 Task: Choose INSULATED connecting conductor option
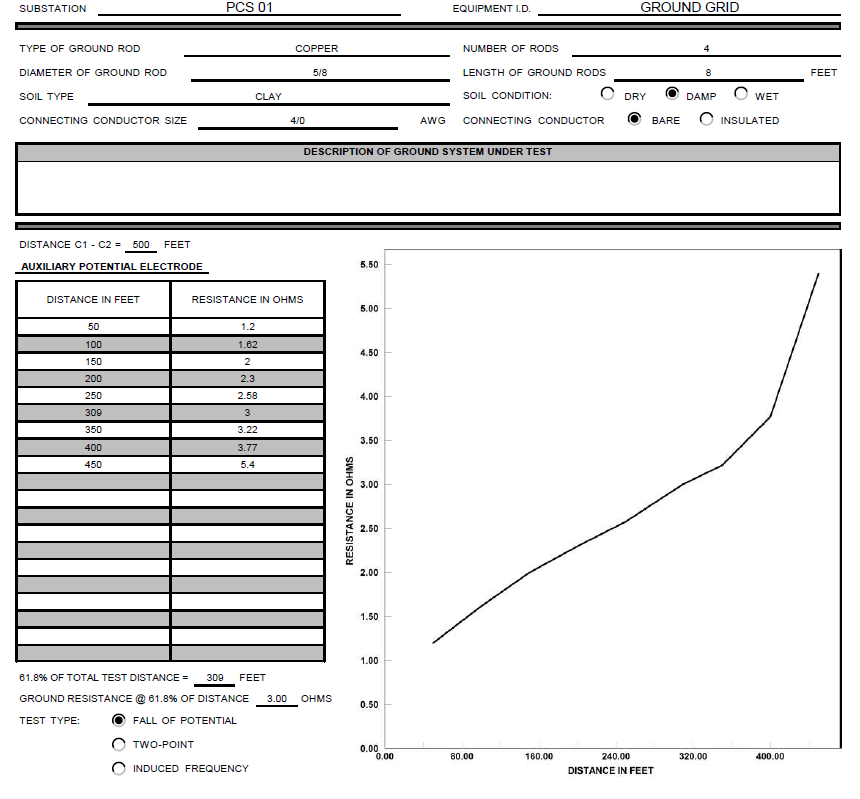pos(707,119)
